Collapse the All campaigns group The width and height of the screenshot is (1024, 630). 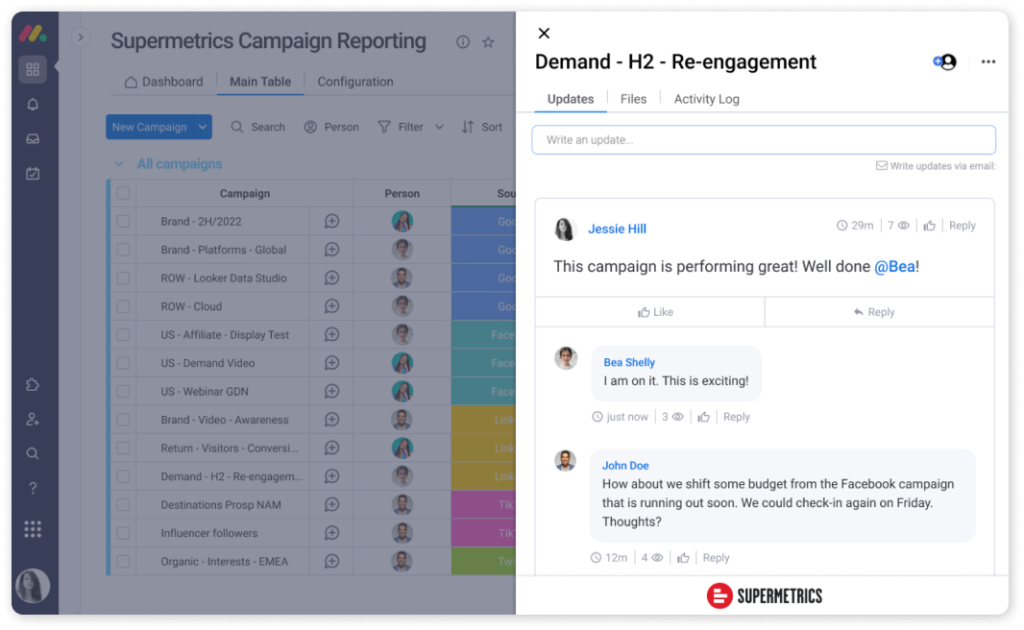point(119,164)
